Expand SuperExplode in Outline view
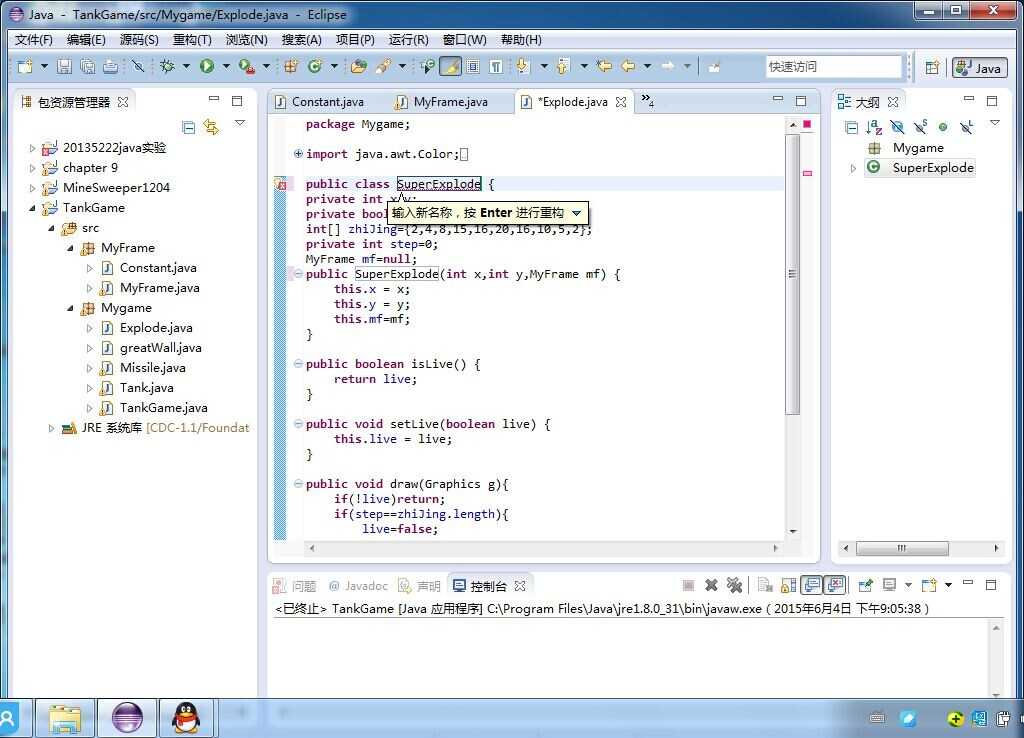1024x738 pixels. point(853,168)
